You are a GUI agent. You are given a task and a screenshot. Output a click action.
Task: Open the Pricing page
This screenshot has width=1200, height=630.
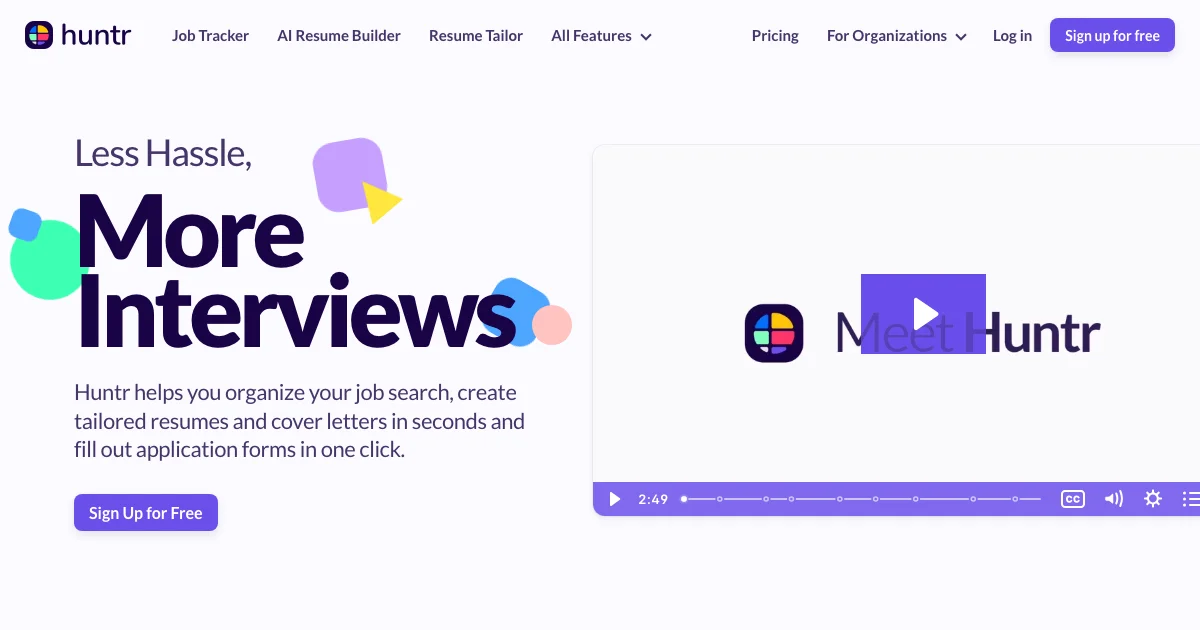tap(775, 36)
